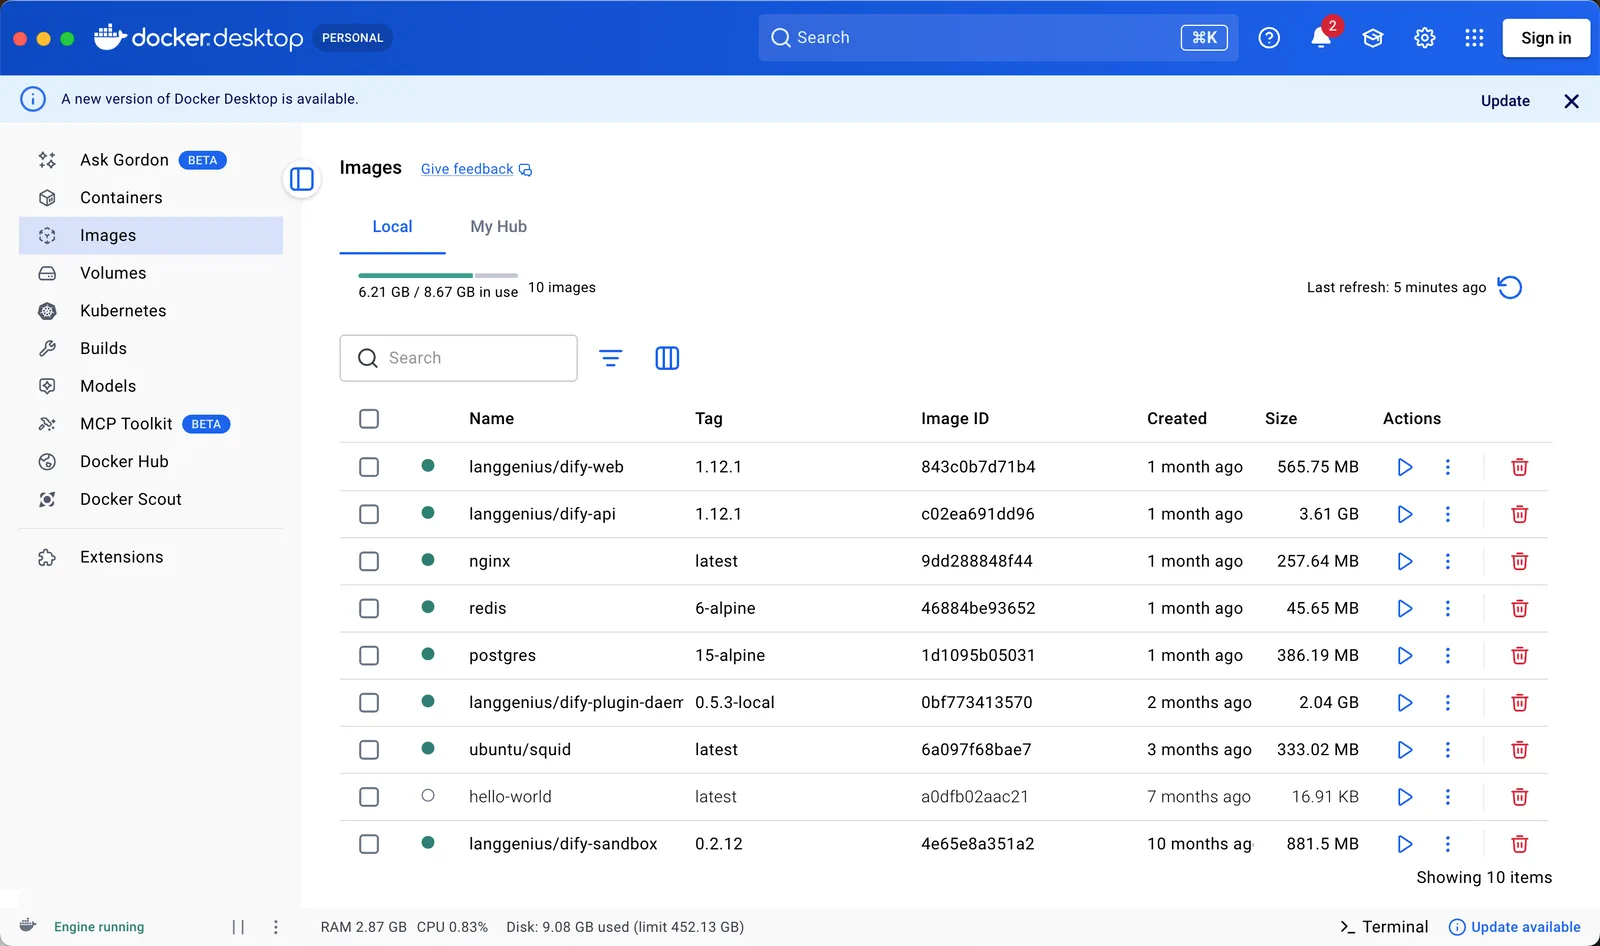Open more actions menu for hello-world
The width and height of the screenshot is (1600, 946).
pos(1447,797)
